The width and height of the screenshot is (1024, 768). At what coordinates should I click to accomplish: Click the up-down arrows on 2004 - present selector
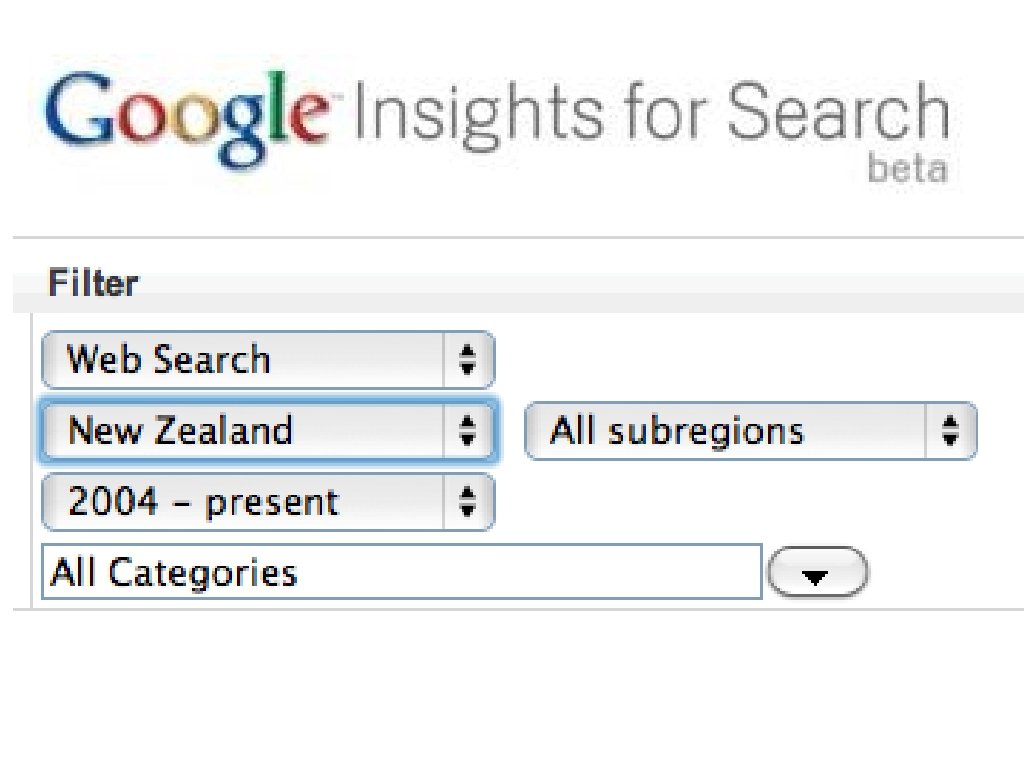tap(466, 502)
